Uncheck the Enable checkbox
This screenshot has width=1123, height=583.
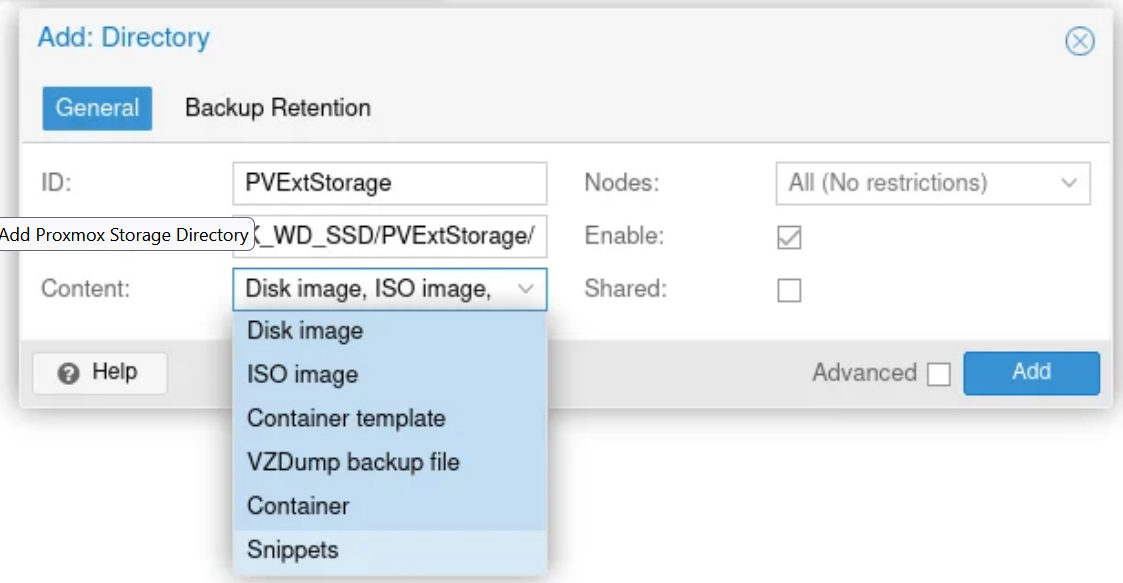pyautogui.click(x=789, y=238)
